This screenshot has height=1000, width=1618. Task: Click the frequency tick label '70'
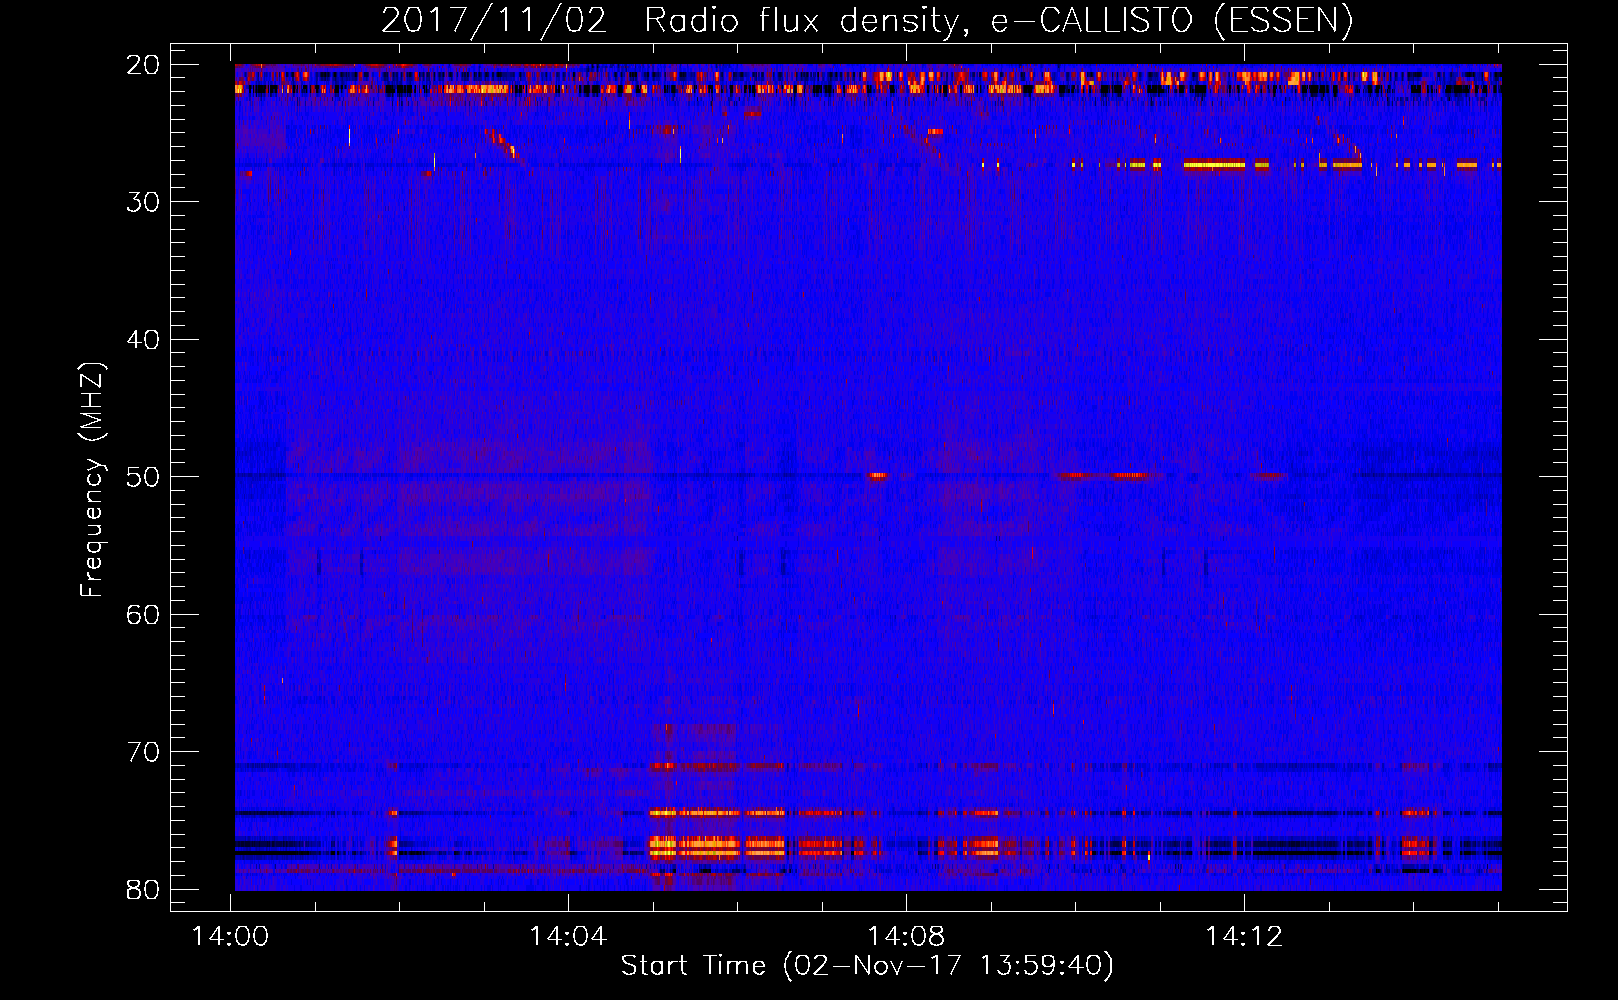click(x=144, y=752)
